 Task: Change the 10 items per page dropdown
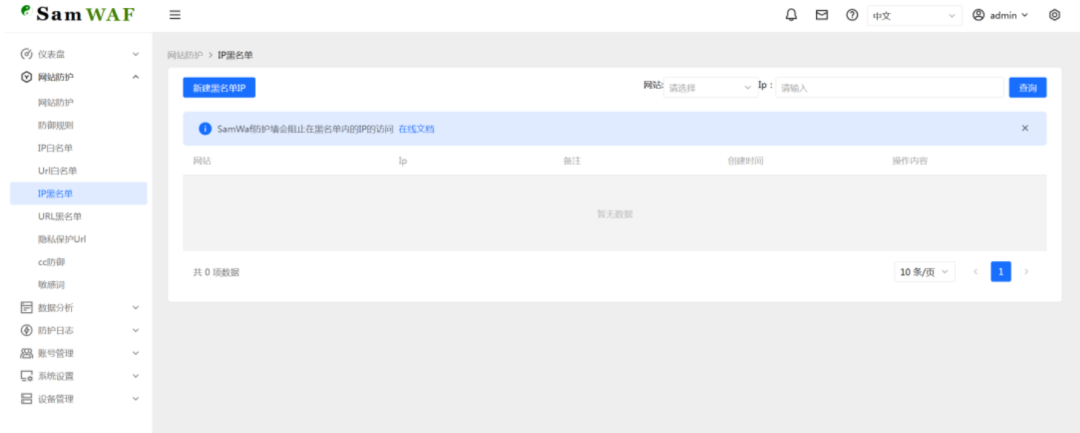[x=925, y=272]
